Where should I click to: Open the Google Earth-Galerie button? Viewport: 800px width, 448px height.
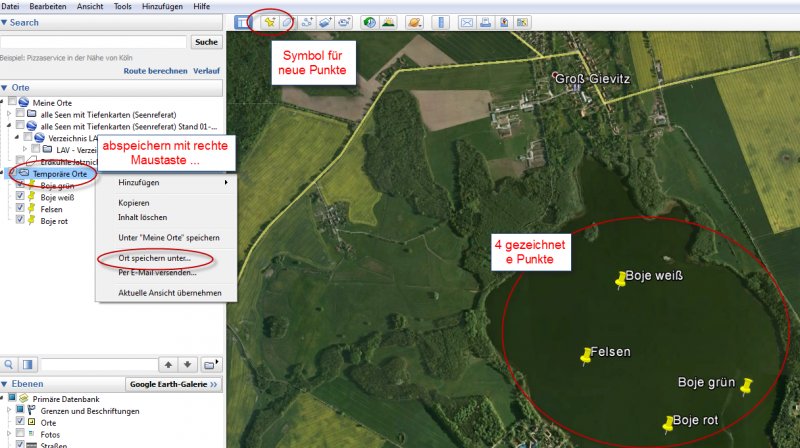pos(173,384)
